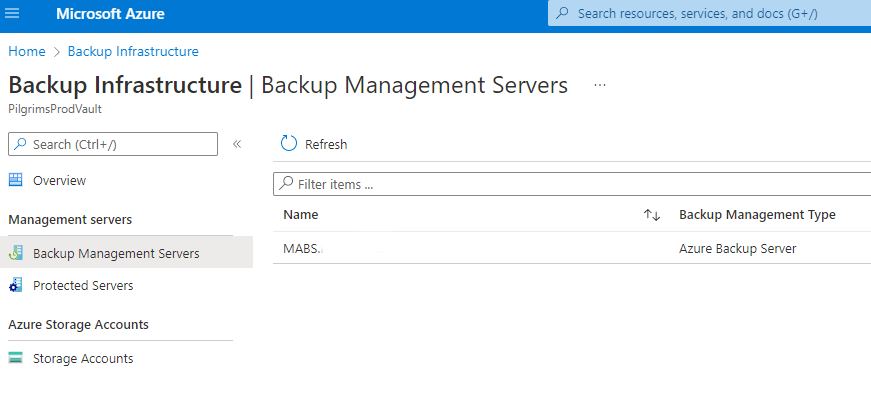Viewport: 871px width, 418px height.
Task: Open Protected Servers in the sidebar
Action: 83,285
